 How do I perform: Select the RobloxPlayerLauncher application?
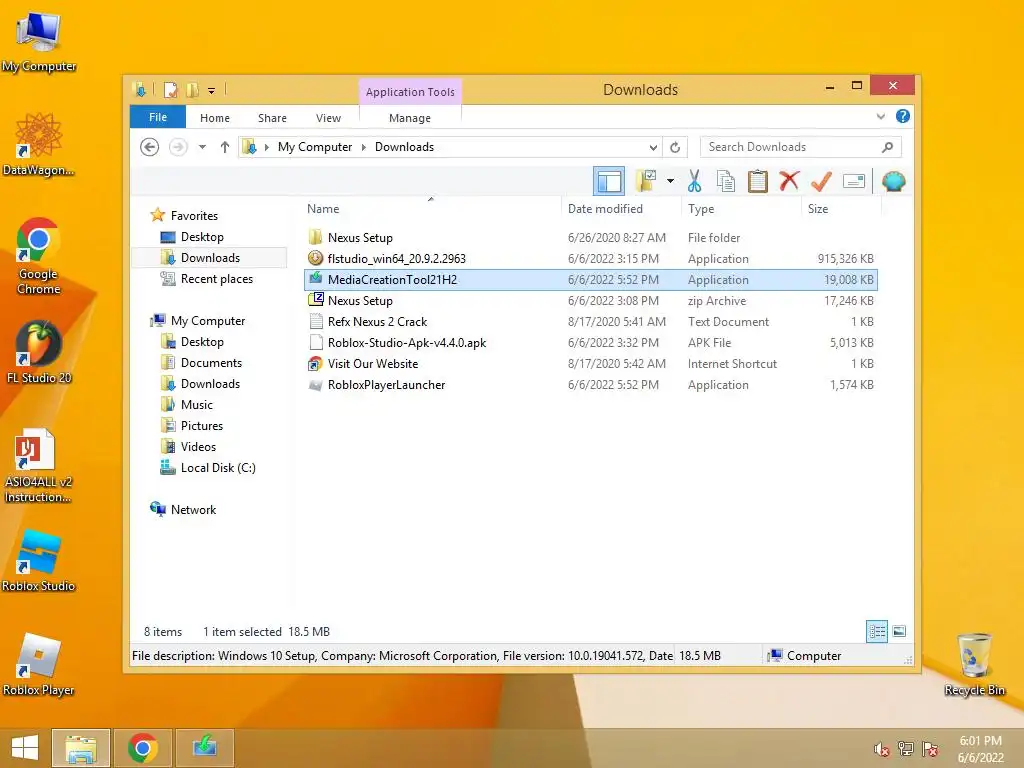click(591, 385)
